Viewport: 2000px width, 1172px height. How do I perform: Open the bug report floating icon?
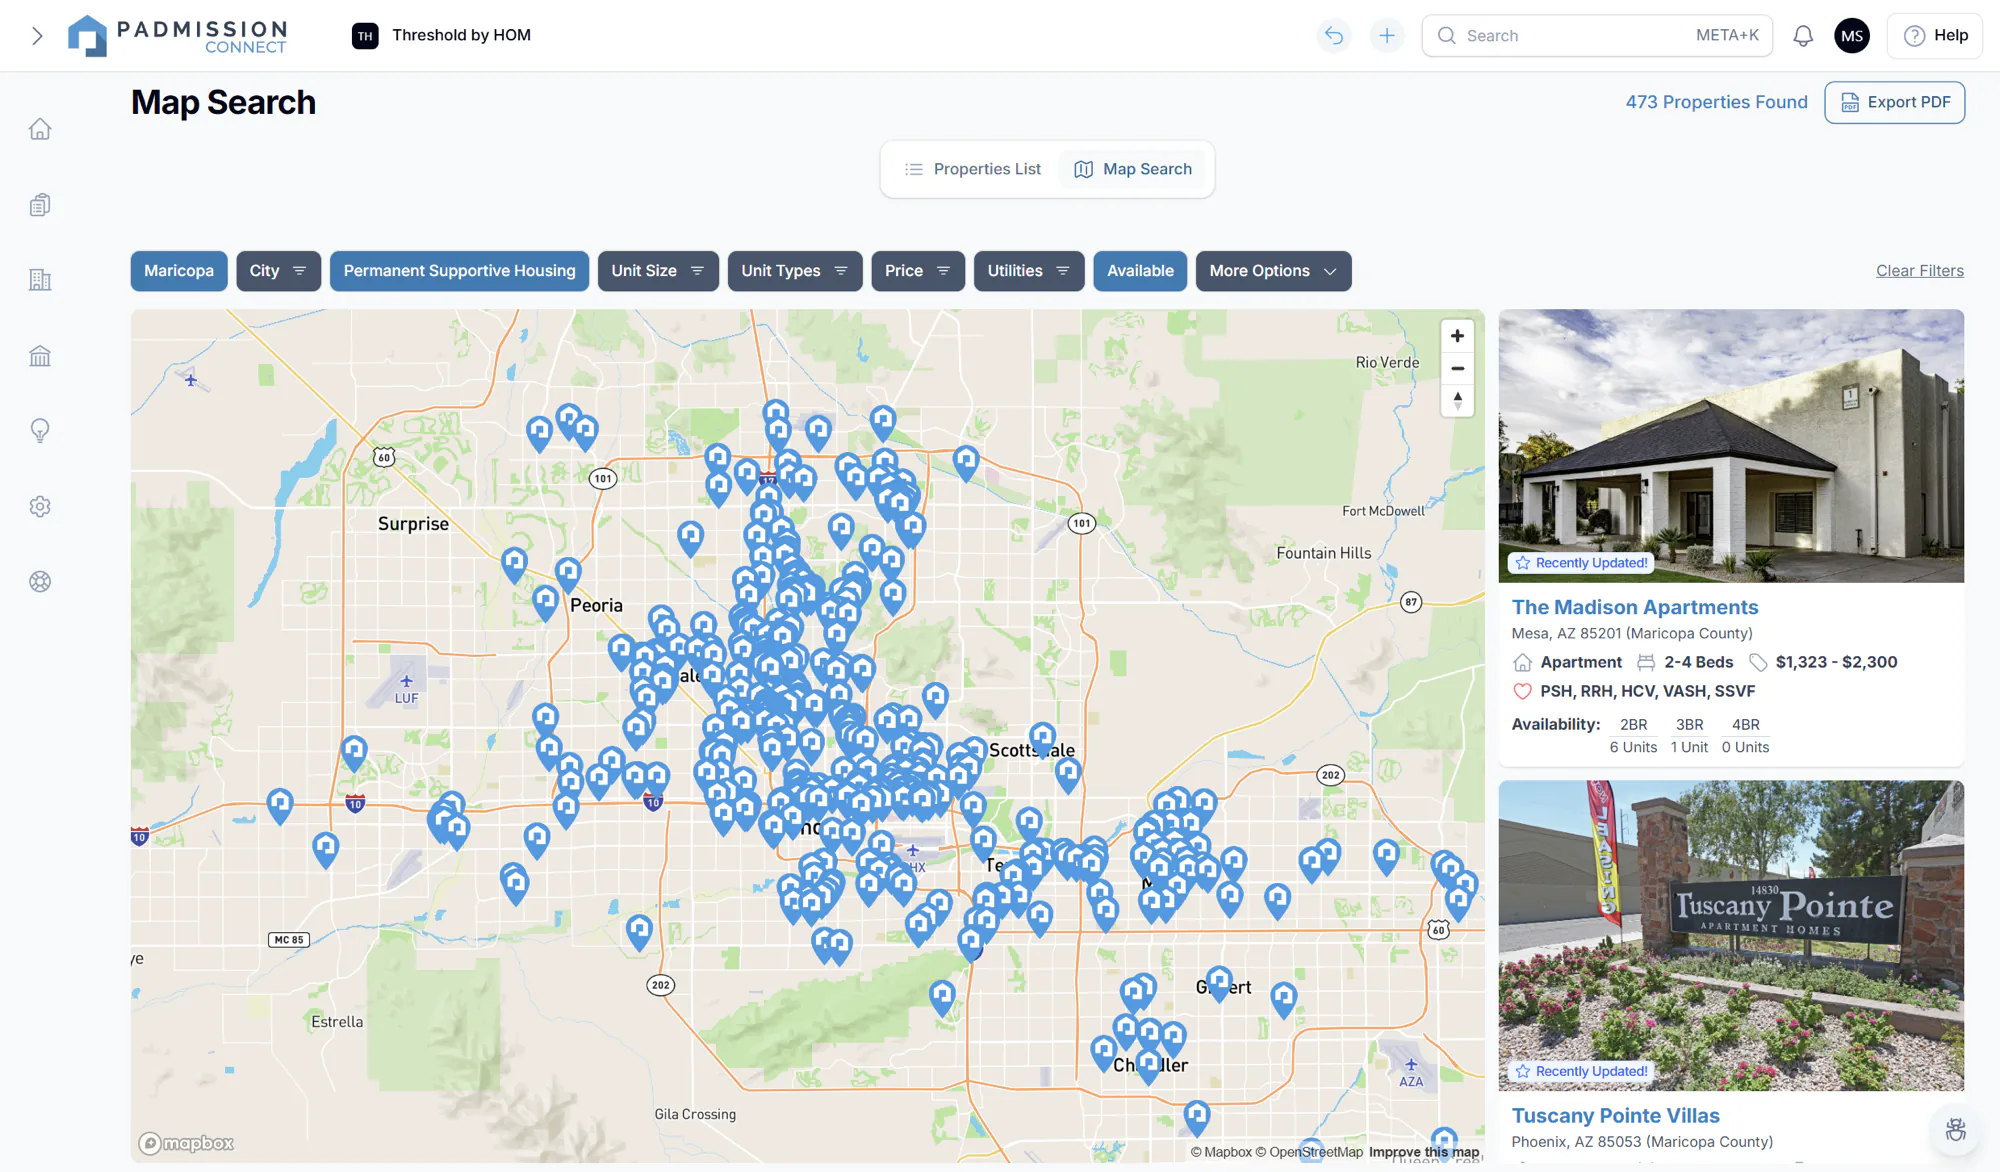1955,1130
